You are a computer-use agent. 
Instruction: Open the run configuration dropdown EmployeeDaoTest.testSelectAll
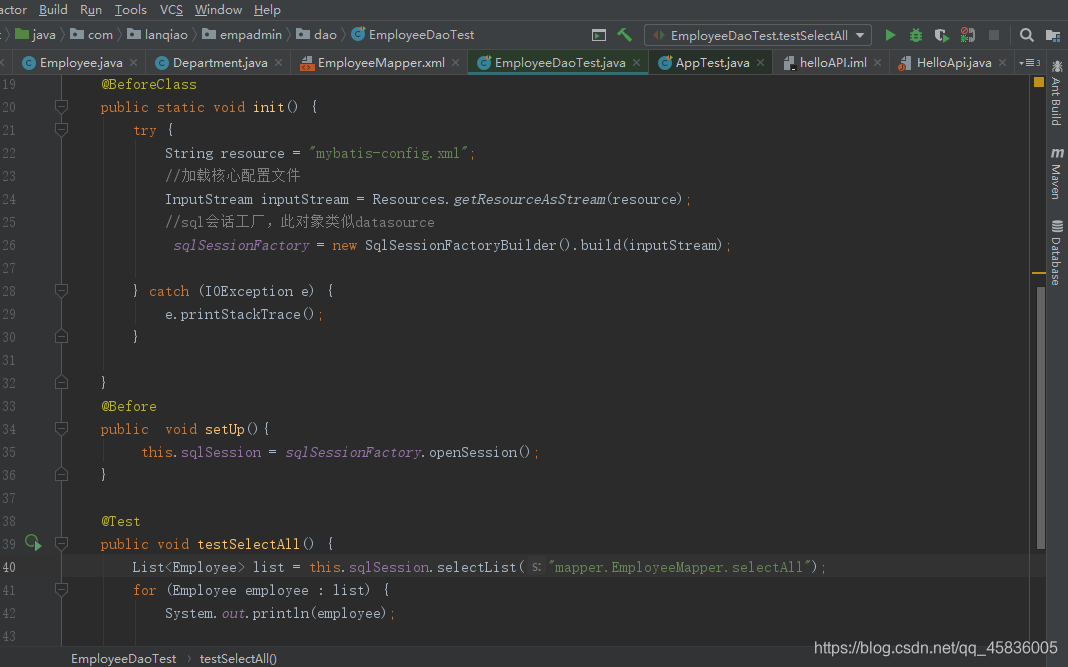757,35
